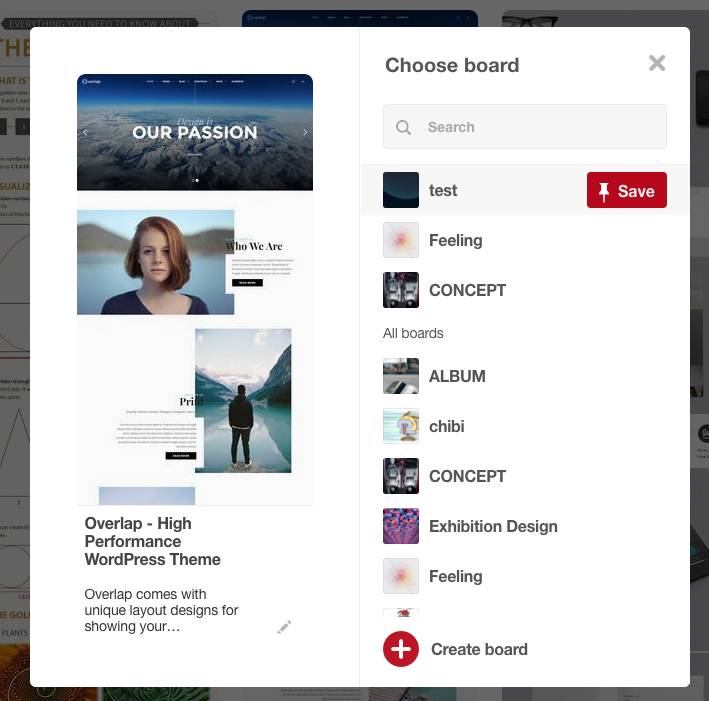
Task: Click the Overlap theme pin preview image
Action: [195, 289]
